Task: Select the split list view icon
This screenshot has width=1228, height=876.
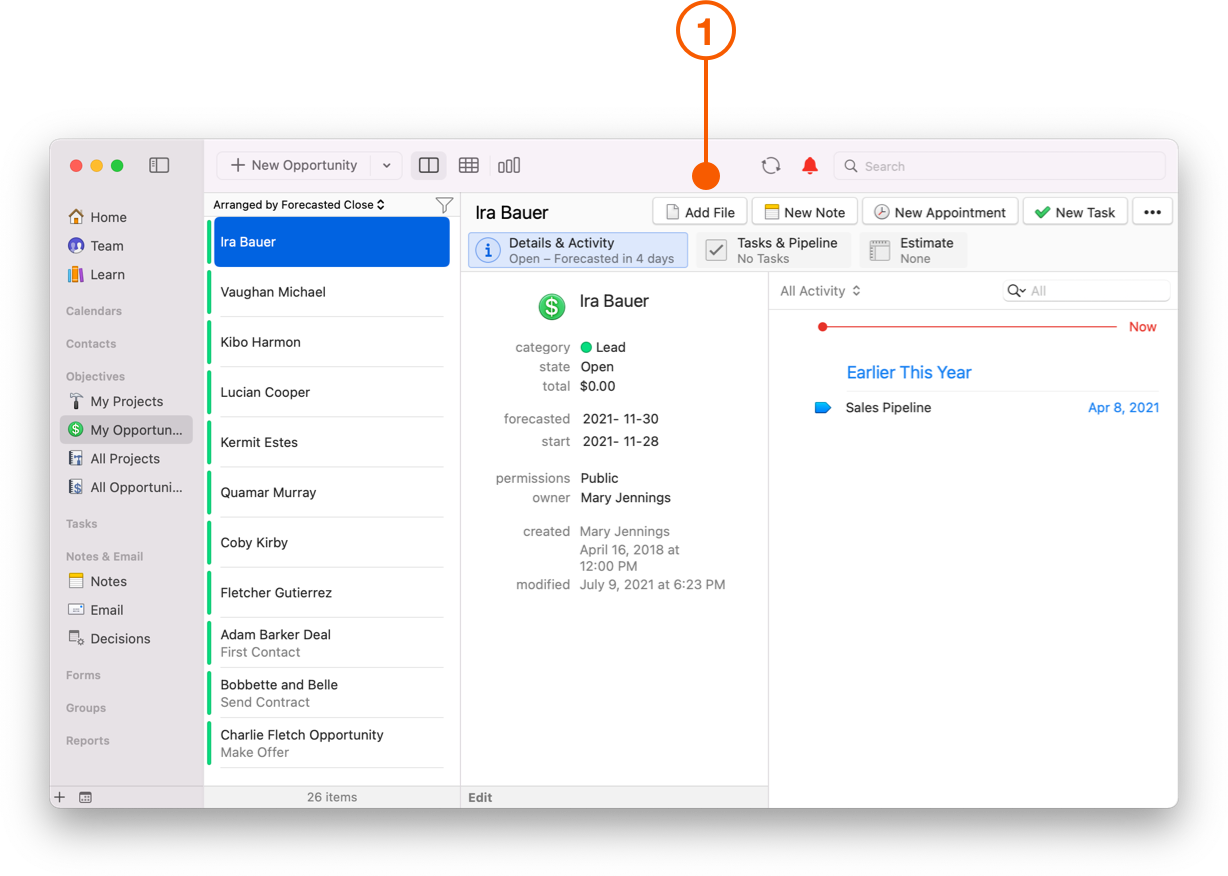Action: (x=429, y=166)
